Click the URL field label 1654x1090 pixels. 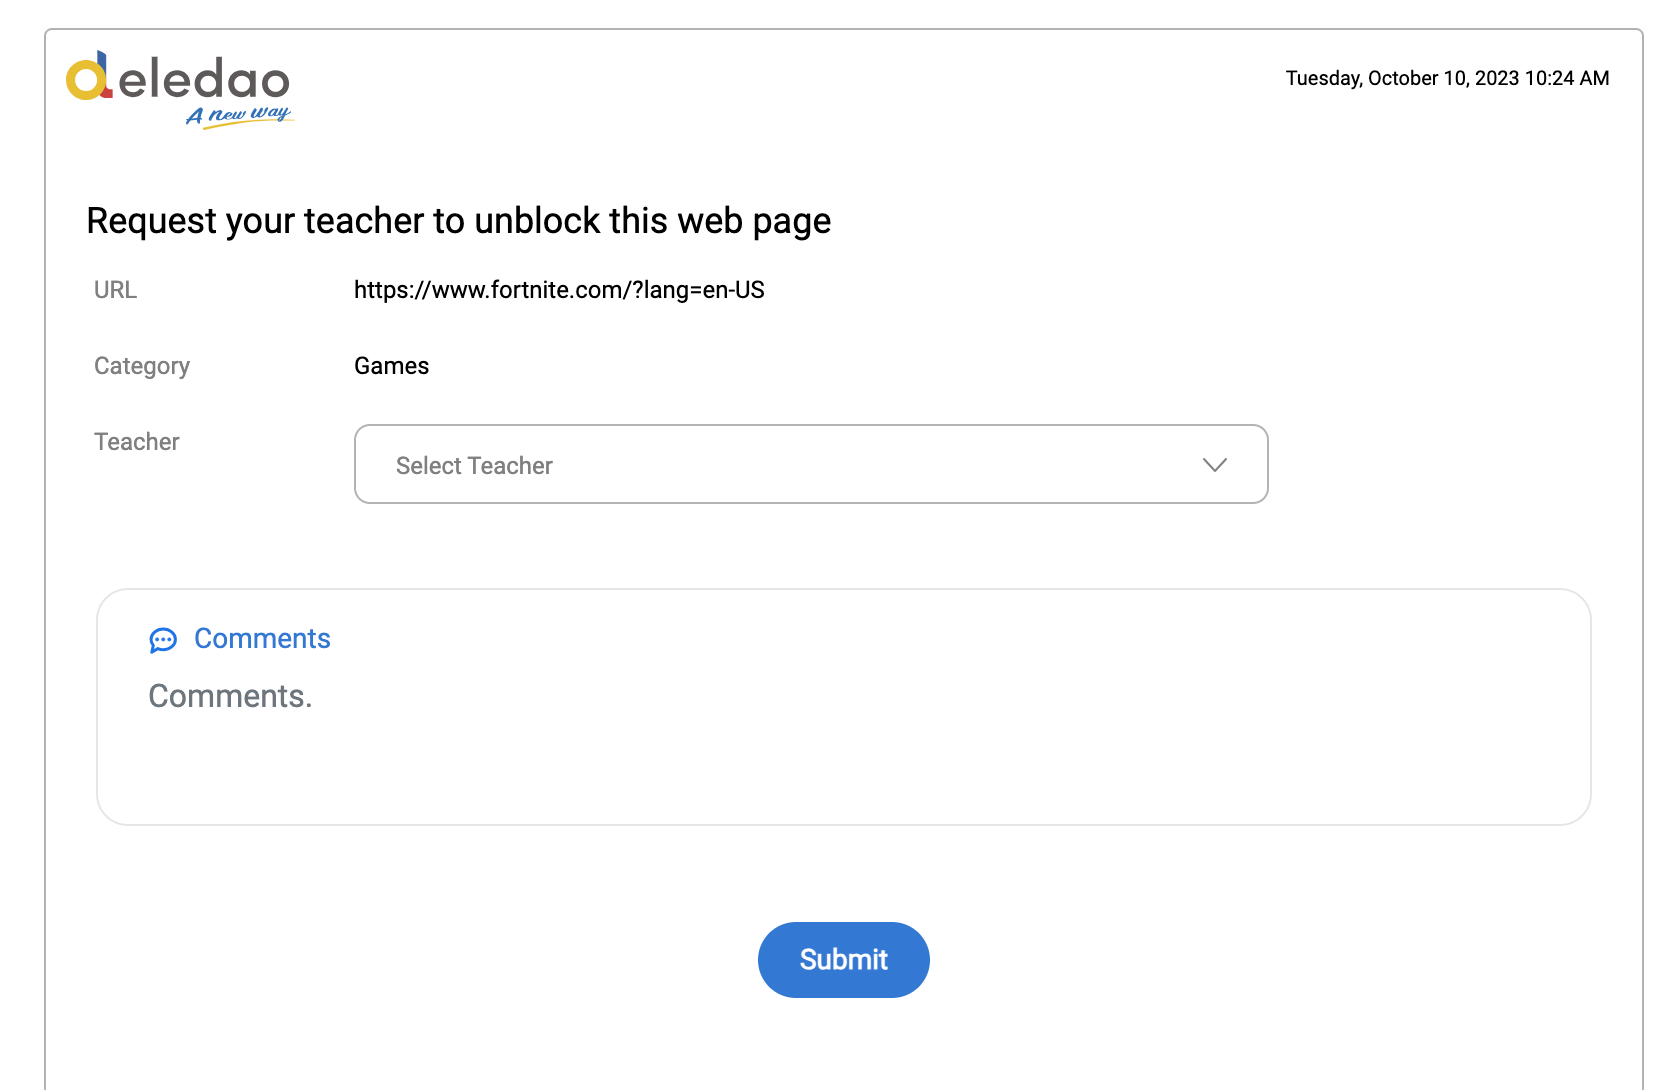(115, 290)
